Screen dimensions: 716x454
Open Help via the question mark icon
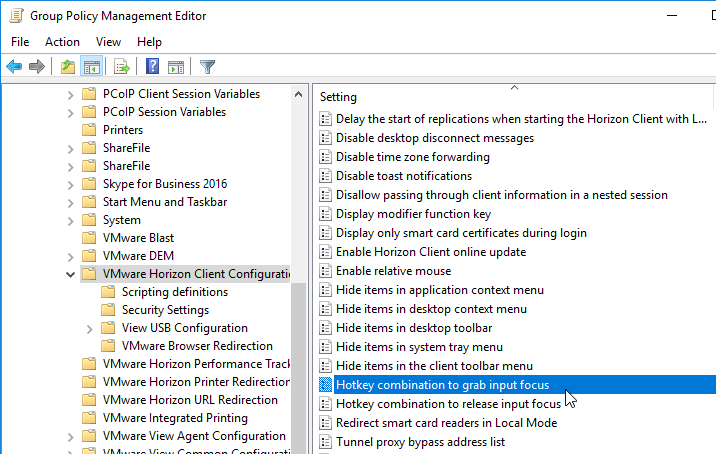click(152, 67)
